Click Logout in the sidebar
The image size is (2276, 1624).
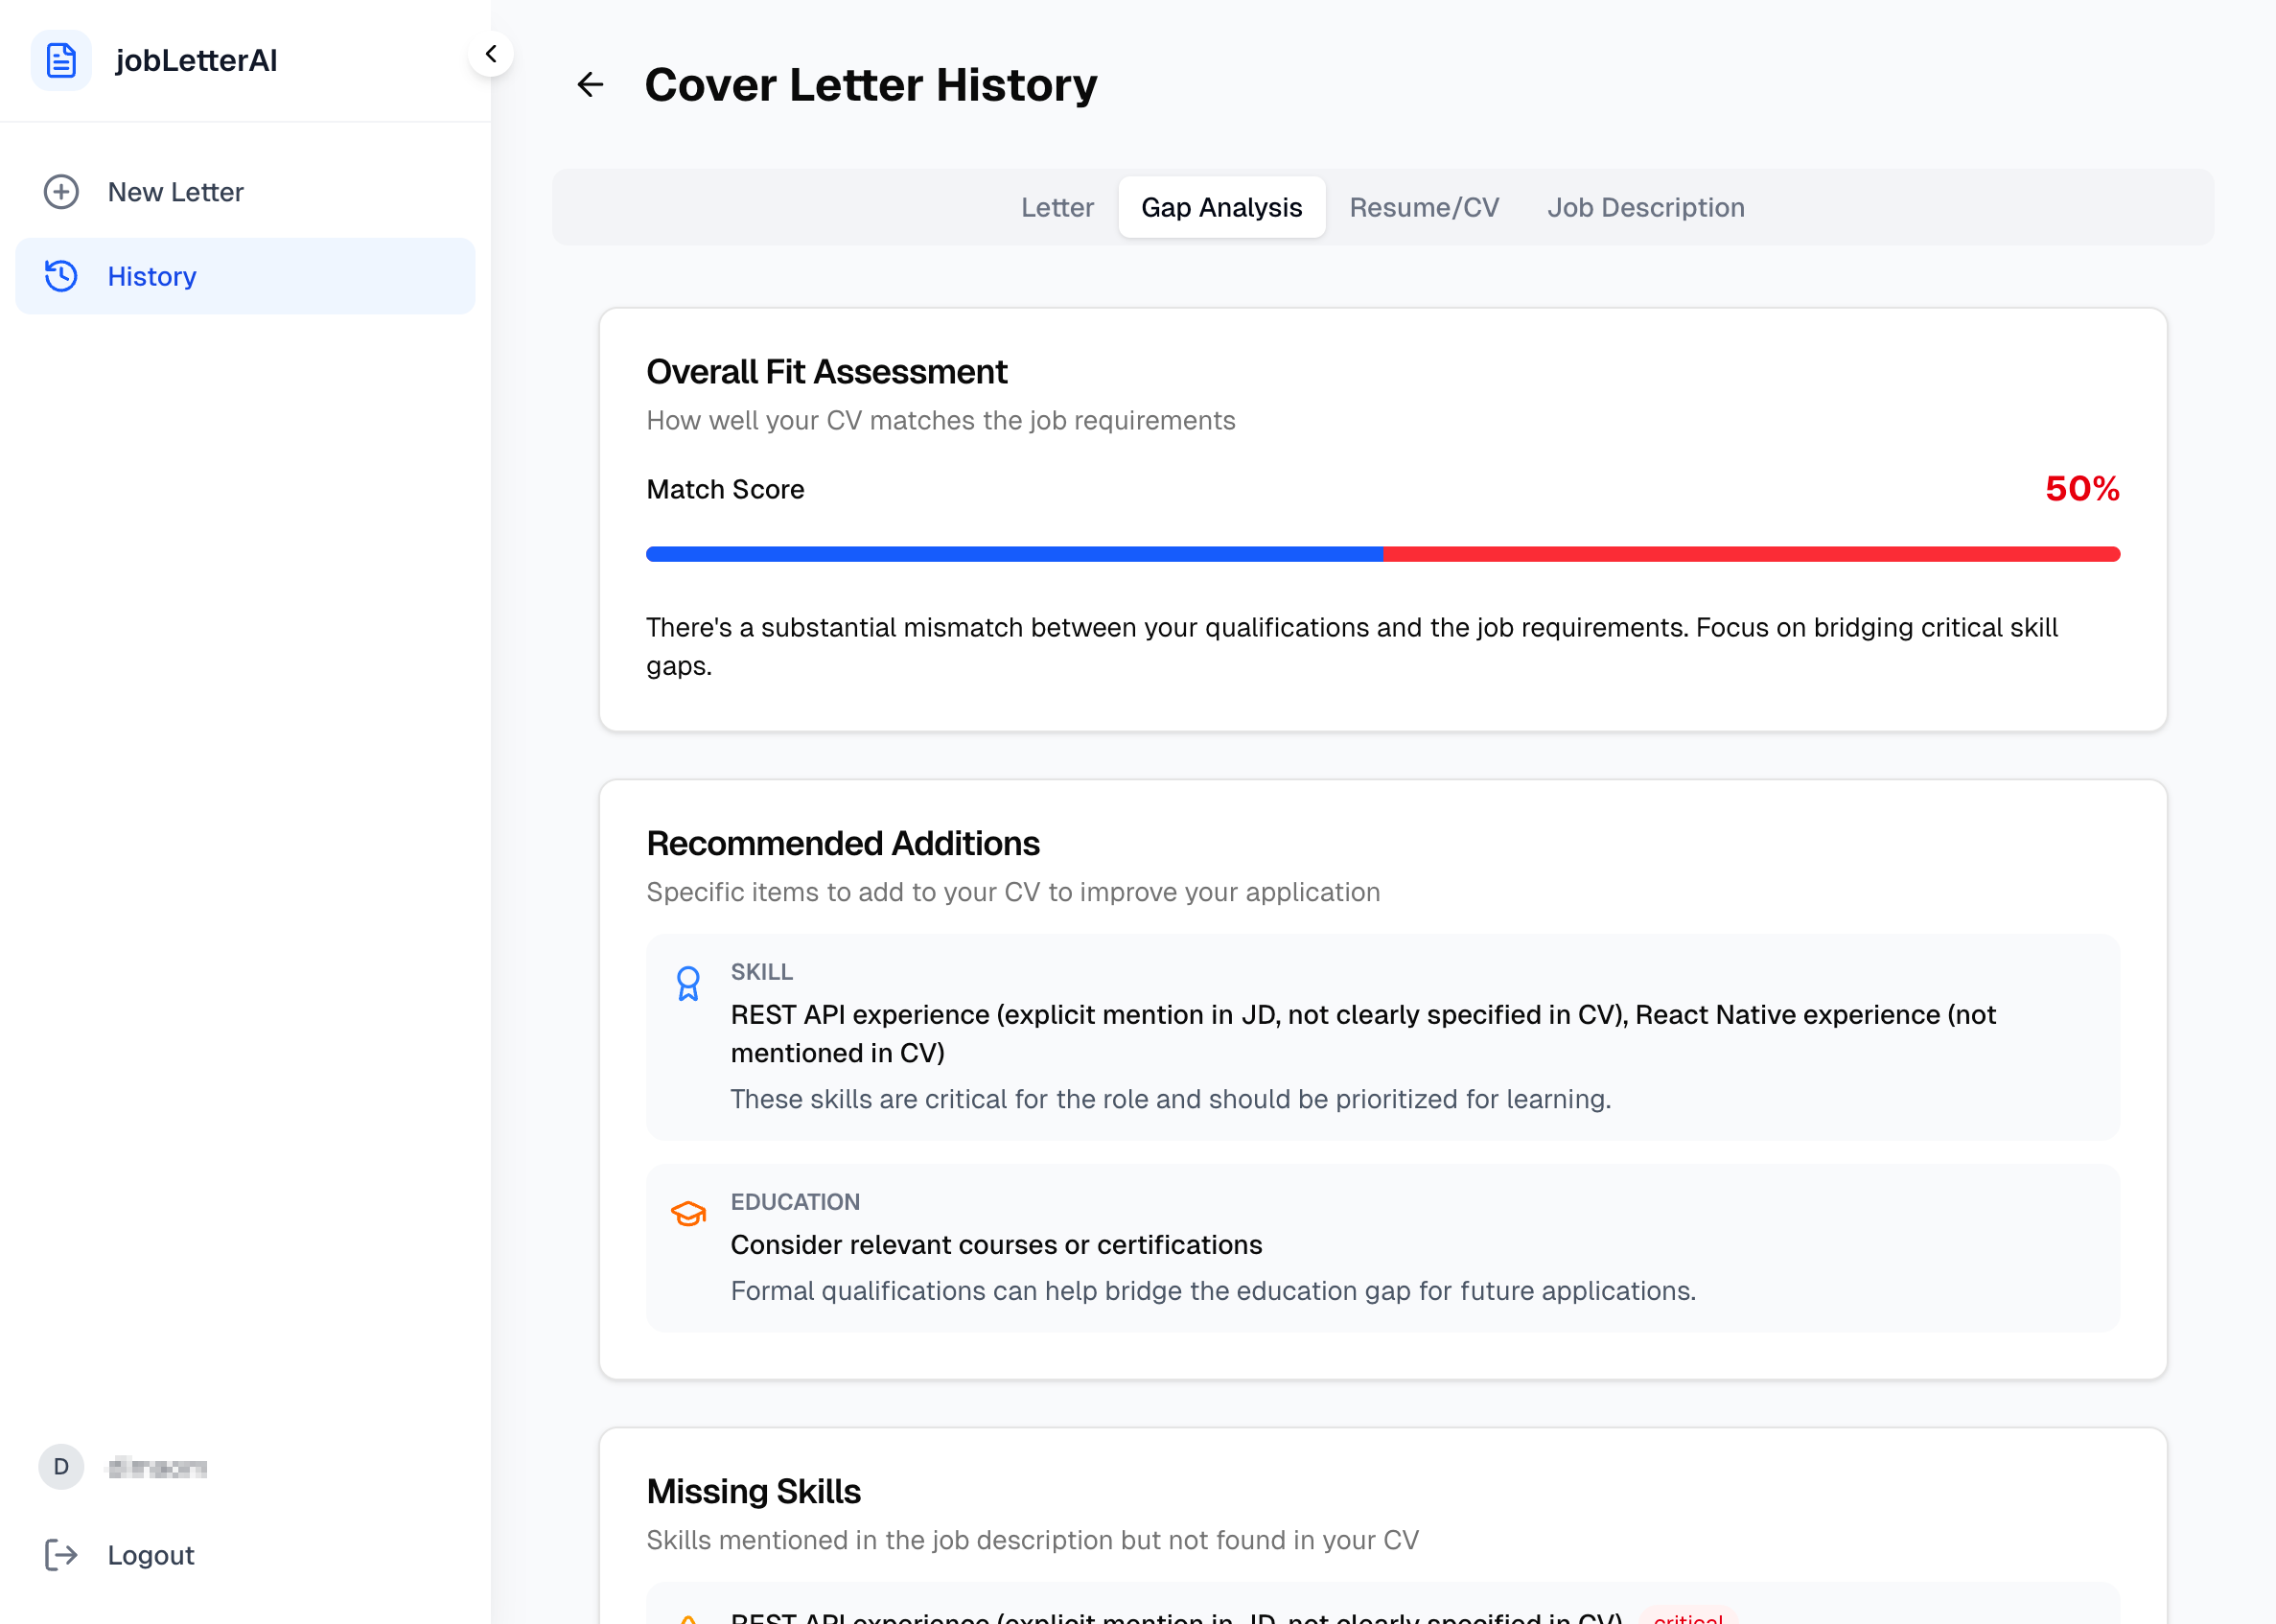[x=150, y=1555]
